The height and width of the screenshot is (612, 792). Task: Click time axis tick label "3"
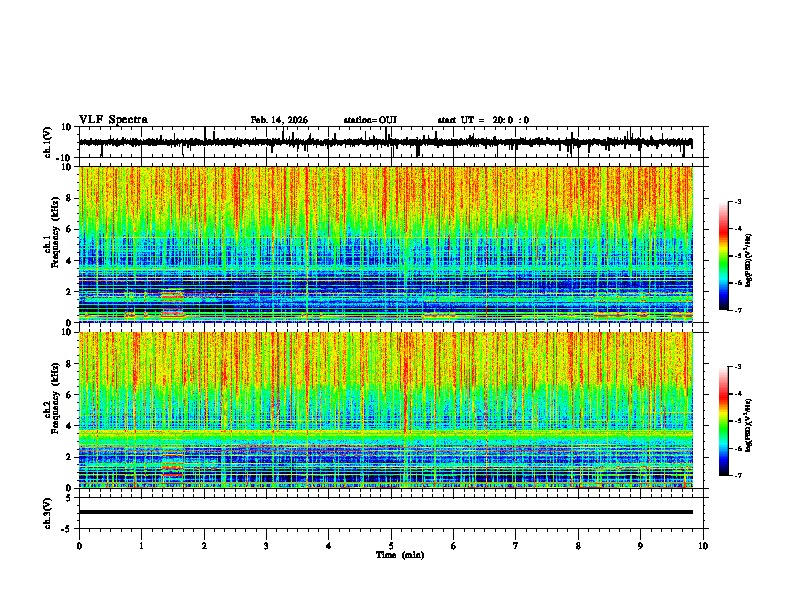266,546
